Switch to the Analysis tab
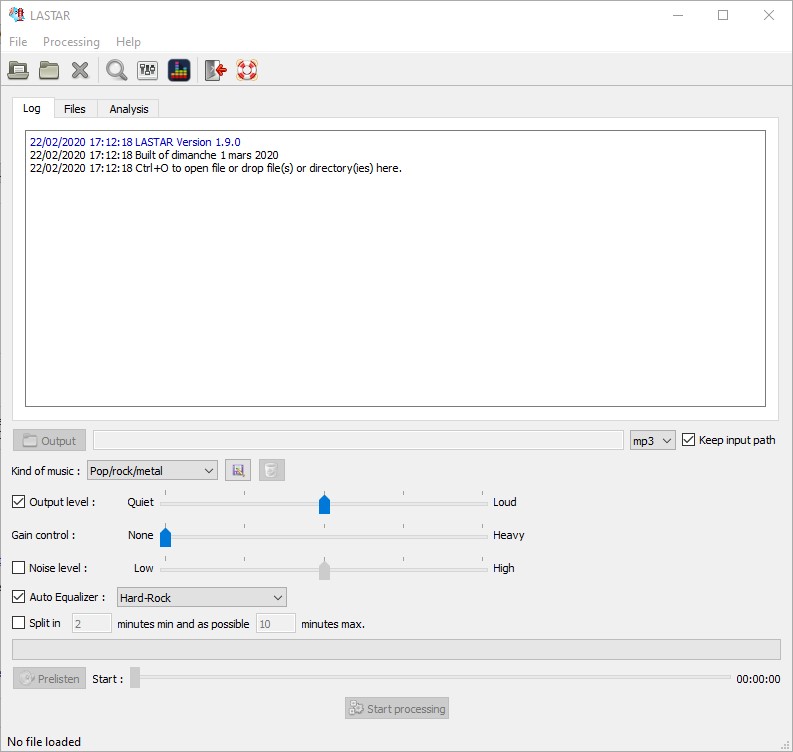 point(129,109)
